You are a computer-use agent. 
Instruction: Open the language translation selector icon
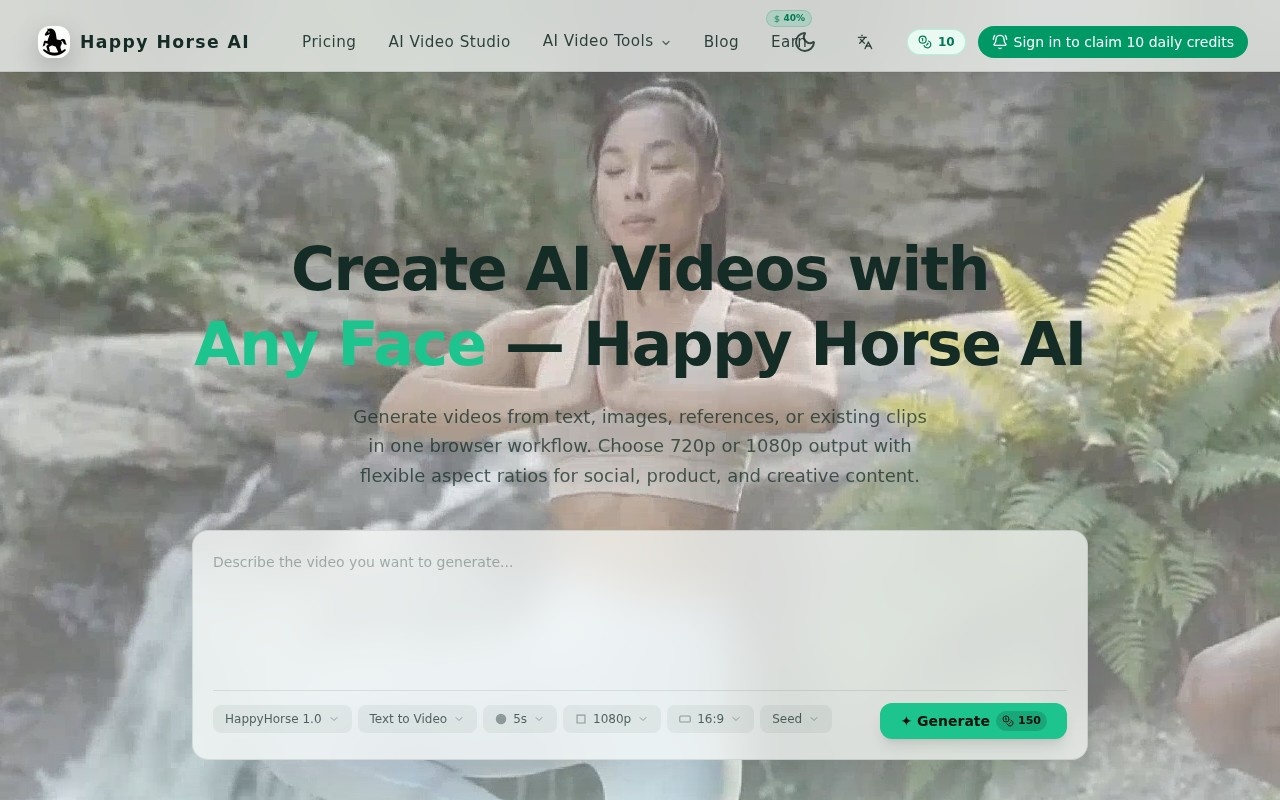pos(865,42)
